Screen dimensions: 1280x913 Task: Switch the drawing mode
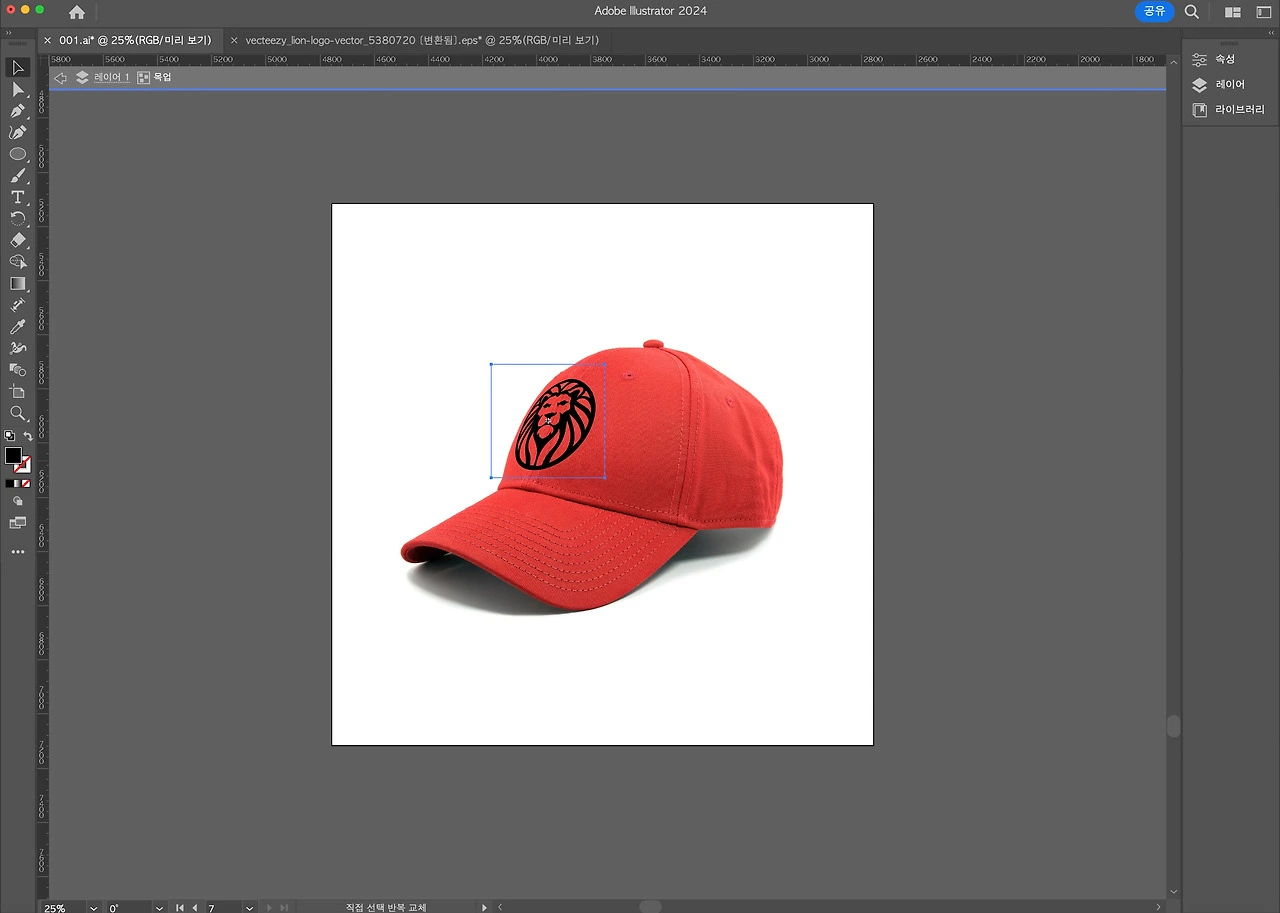17,502
